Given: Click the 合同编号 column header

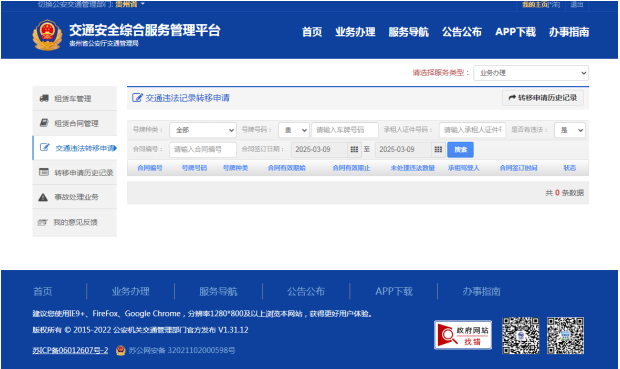Looking at the screenshot, I should pos(150,168).
